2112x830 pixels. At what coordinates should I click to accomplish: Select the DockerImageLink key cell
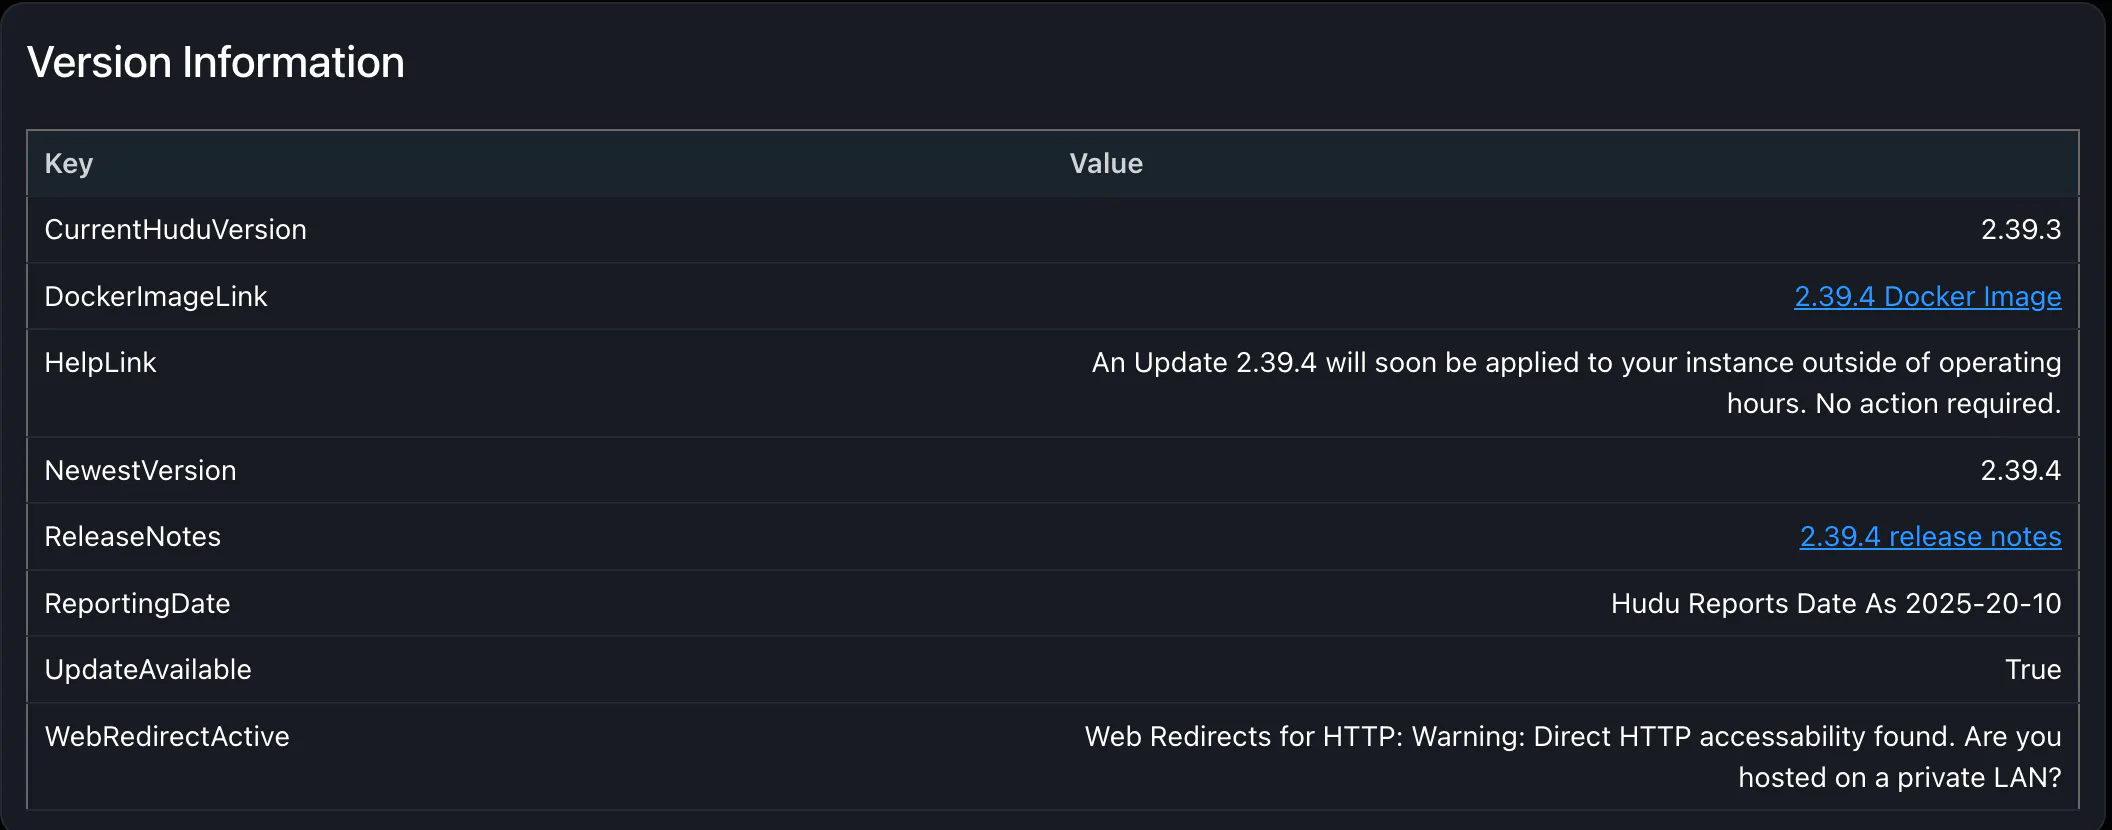click(156, 297)
